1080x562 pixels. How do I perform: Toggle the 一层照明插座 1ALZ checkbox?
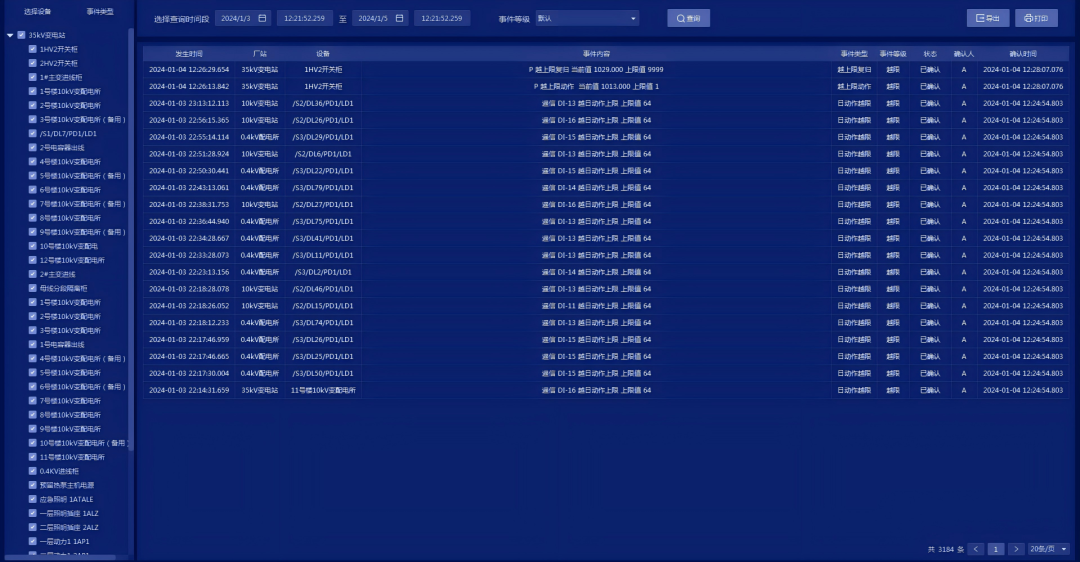[x=32, y=513]
